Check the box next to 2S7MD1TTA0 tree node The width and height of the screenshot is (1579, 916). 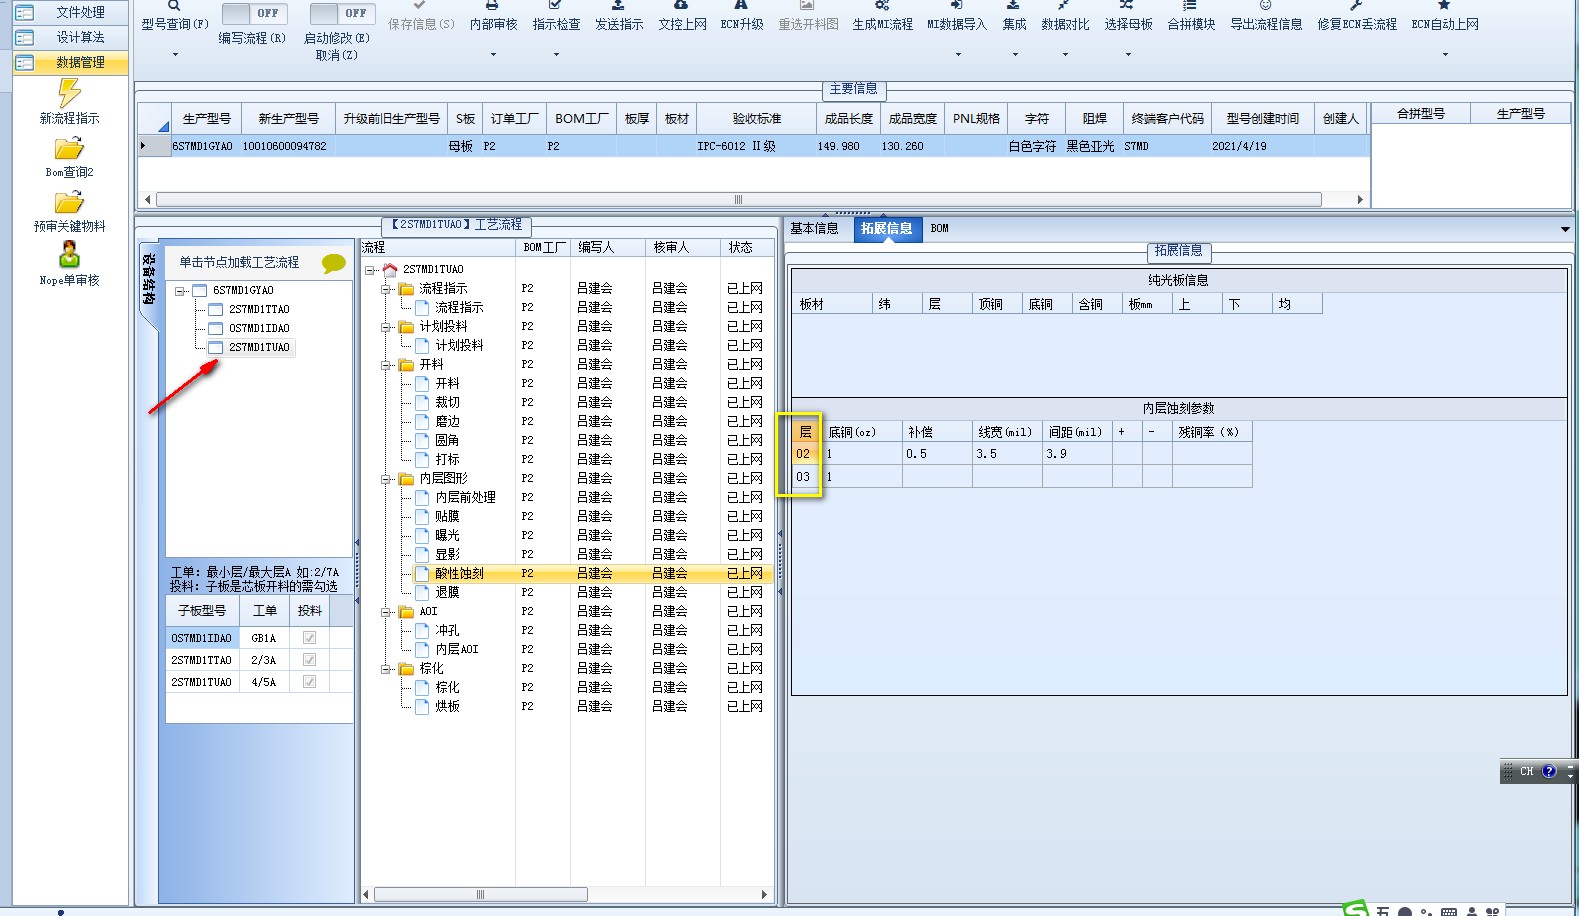click(215, 309)
